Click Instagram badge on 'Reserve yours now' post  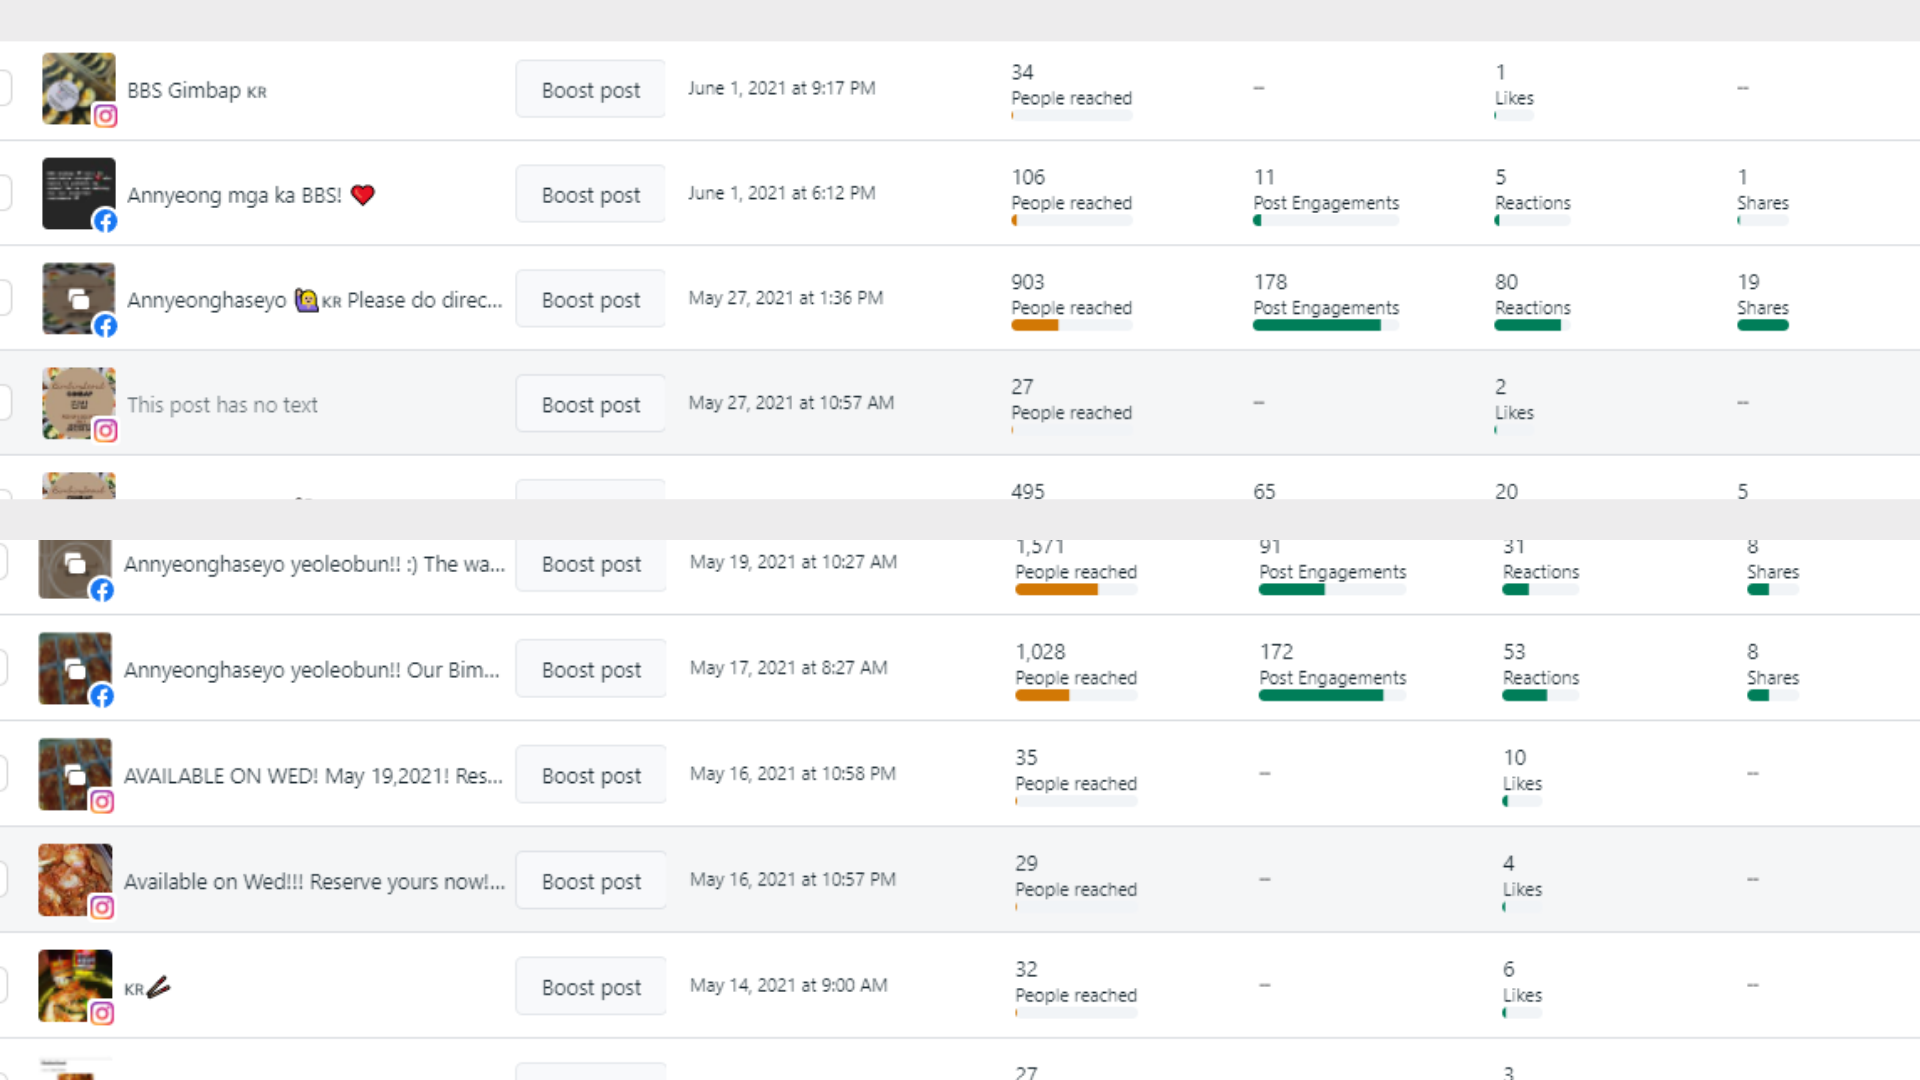[102, 908]
